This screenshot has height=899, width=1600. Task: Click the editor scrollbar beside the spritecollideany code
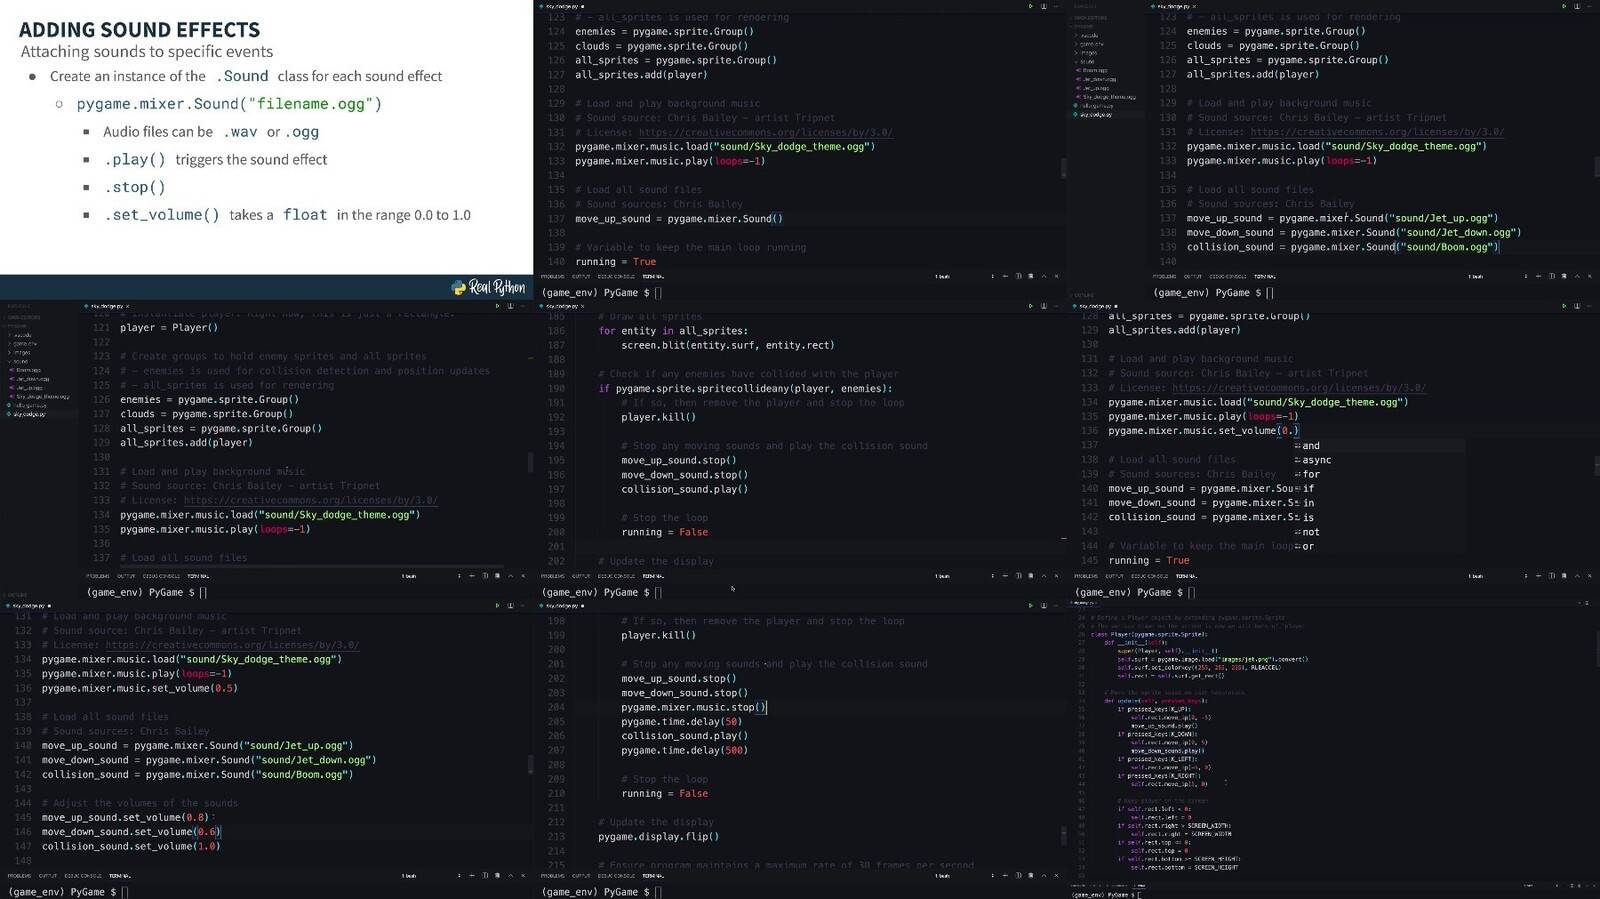coord(1063,440)
